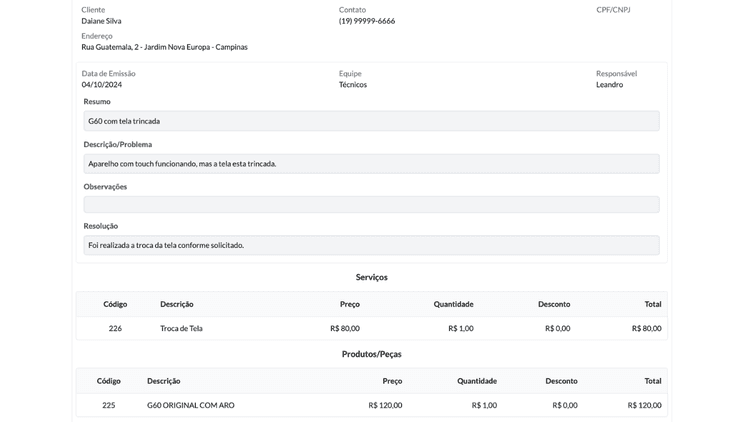The height and width of the screenshot is (422, 750).
Task: Select the G60 ORIGINAL COM ARO product
Action: click(x=190, y=405)
